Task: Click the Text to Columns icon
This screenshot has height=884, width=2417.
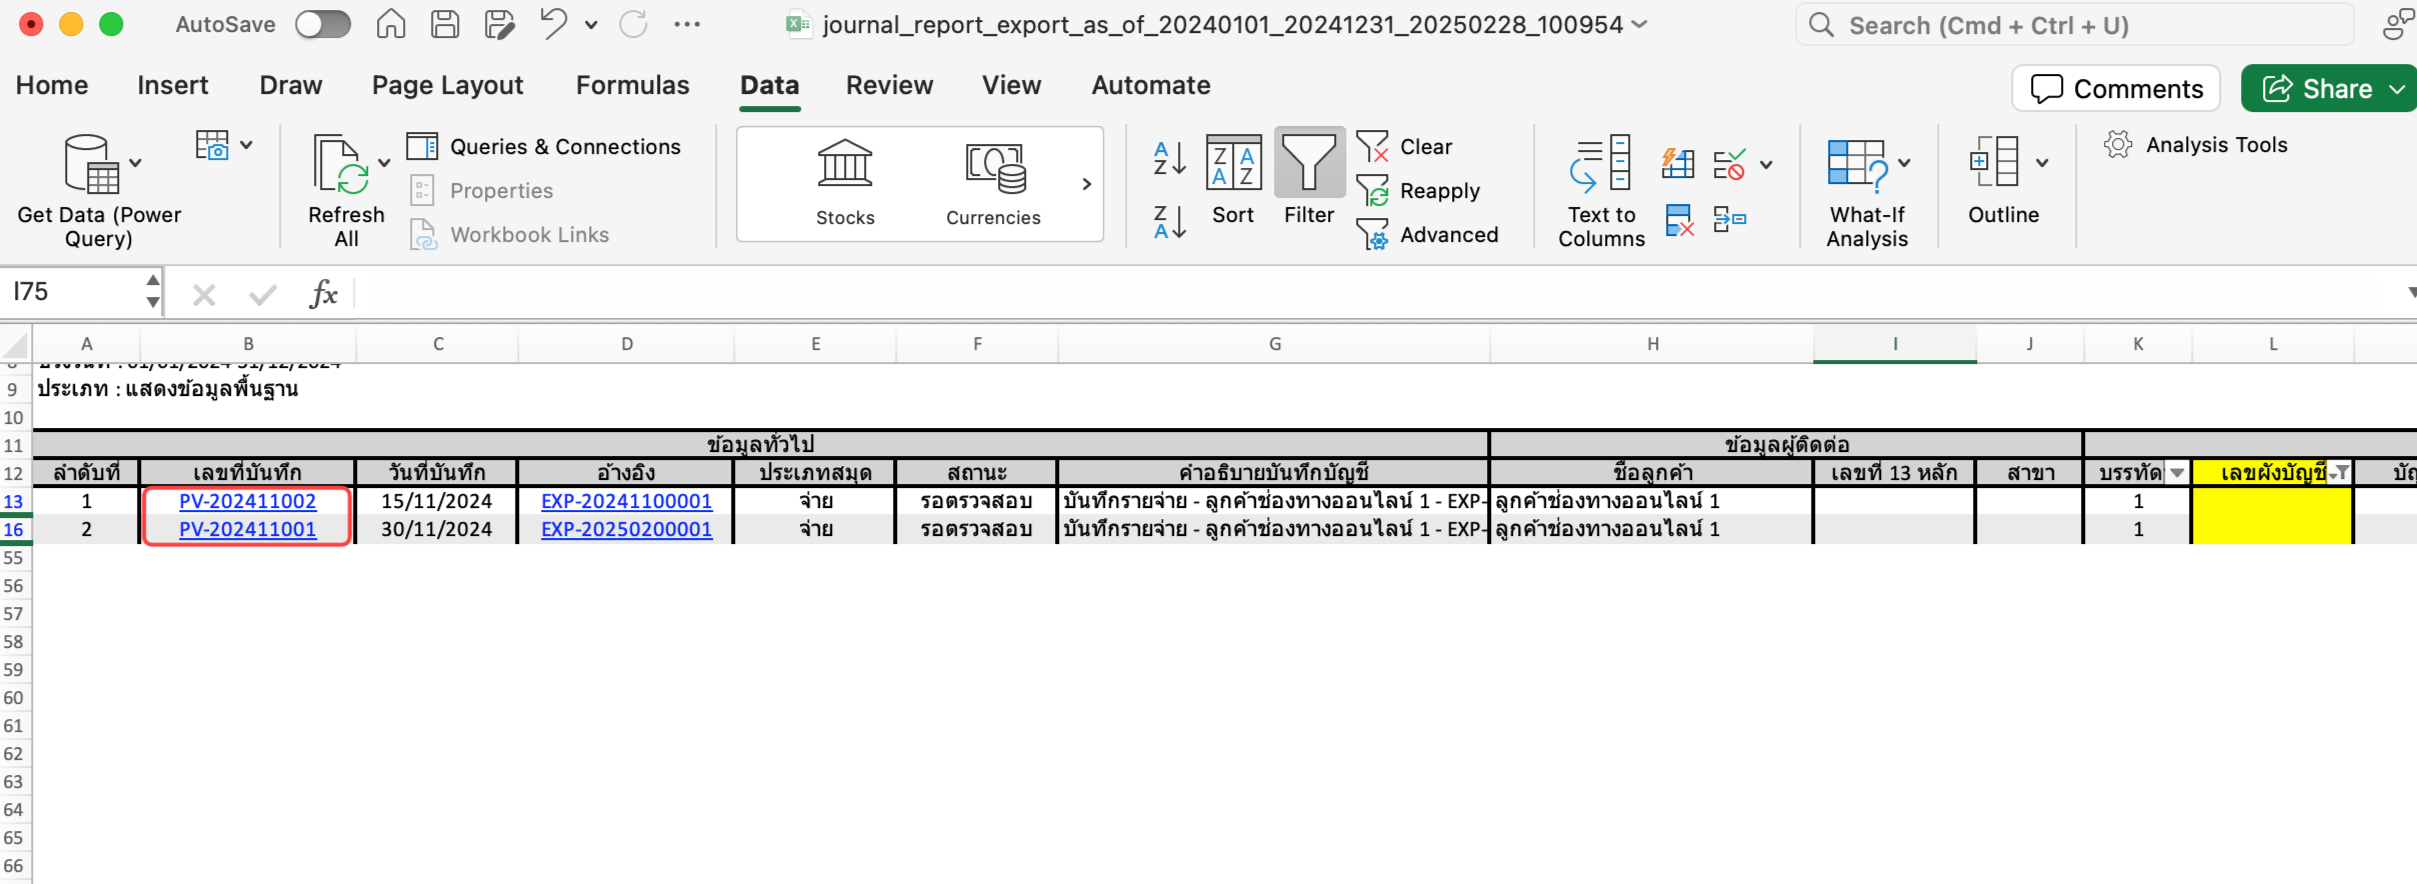Action: [1601, 164]
